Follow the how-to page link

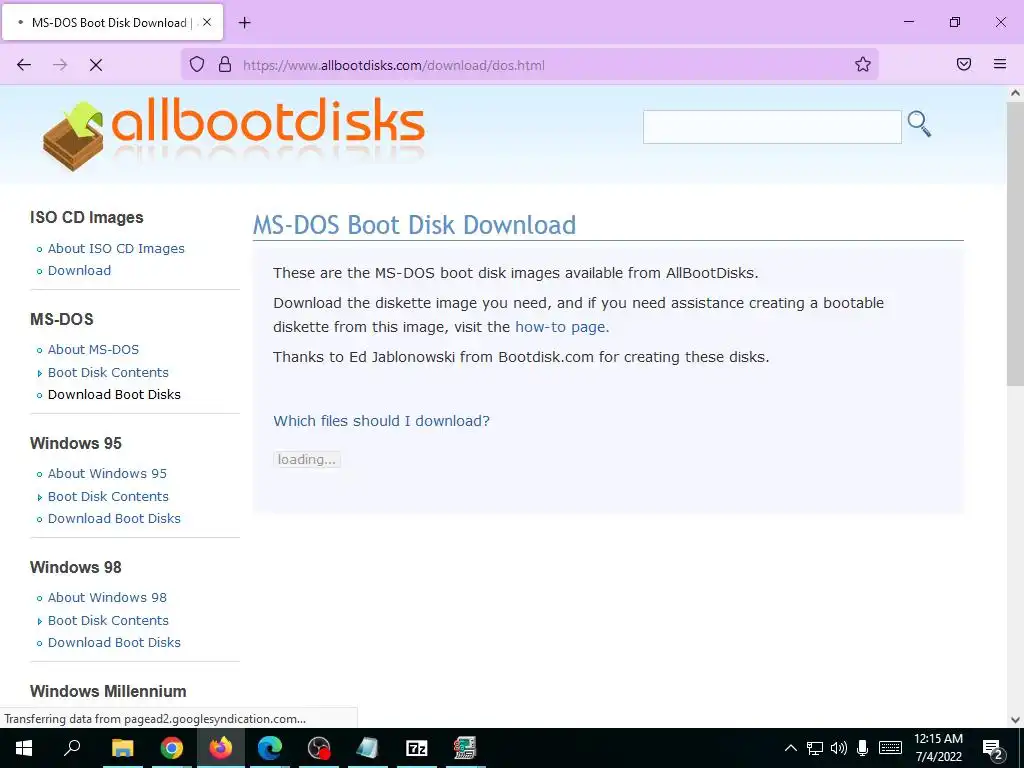click(x=562, y=327)
